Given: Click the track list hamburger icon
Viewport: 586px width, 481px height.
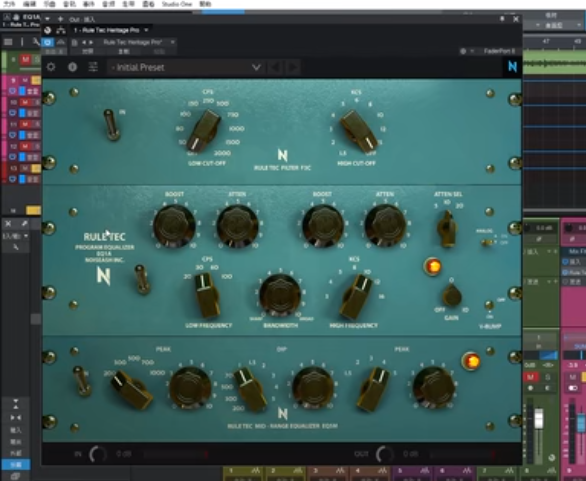Looking at the screenshot, I should coord(8,42).
